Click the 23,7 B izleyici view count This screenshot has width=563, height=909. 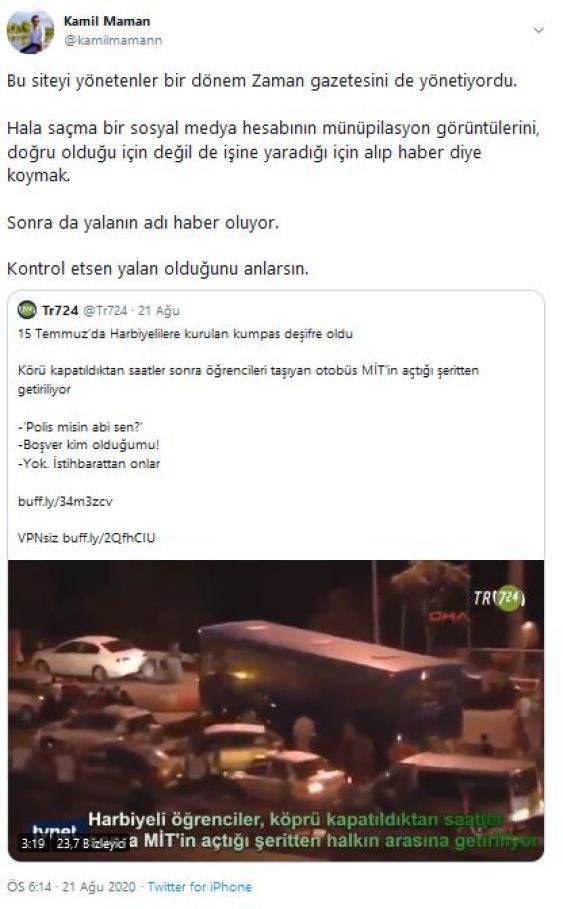click(90, 843)
